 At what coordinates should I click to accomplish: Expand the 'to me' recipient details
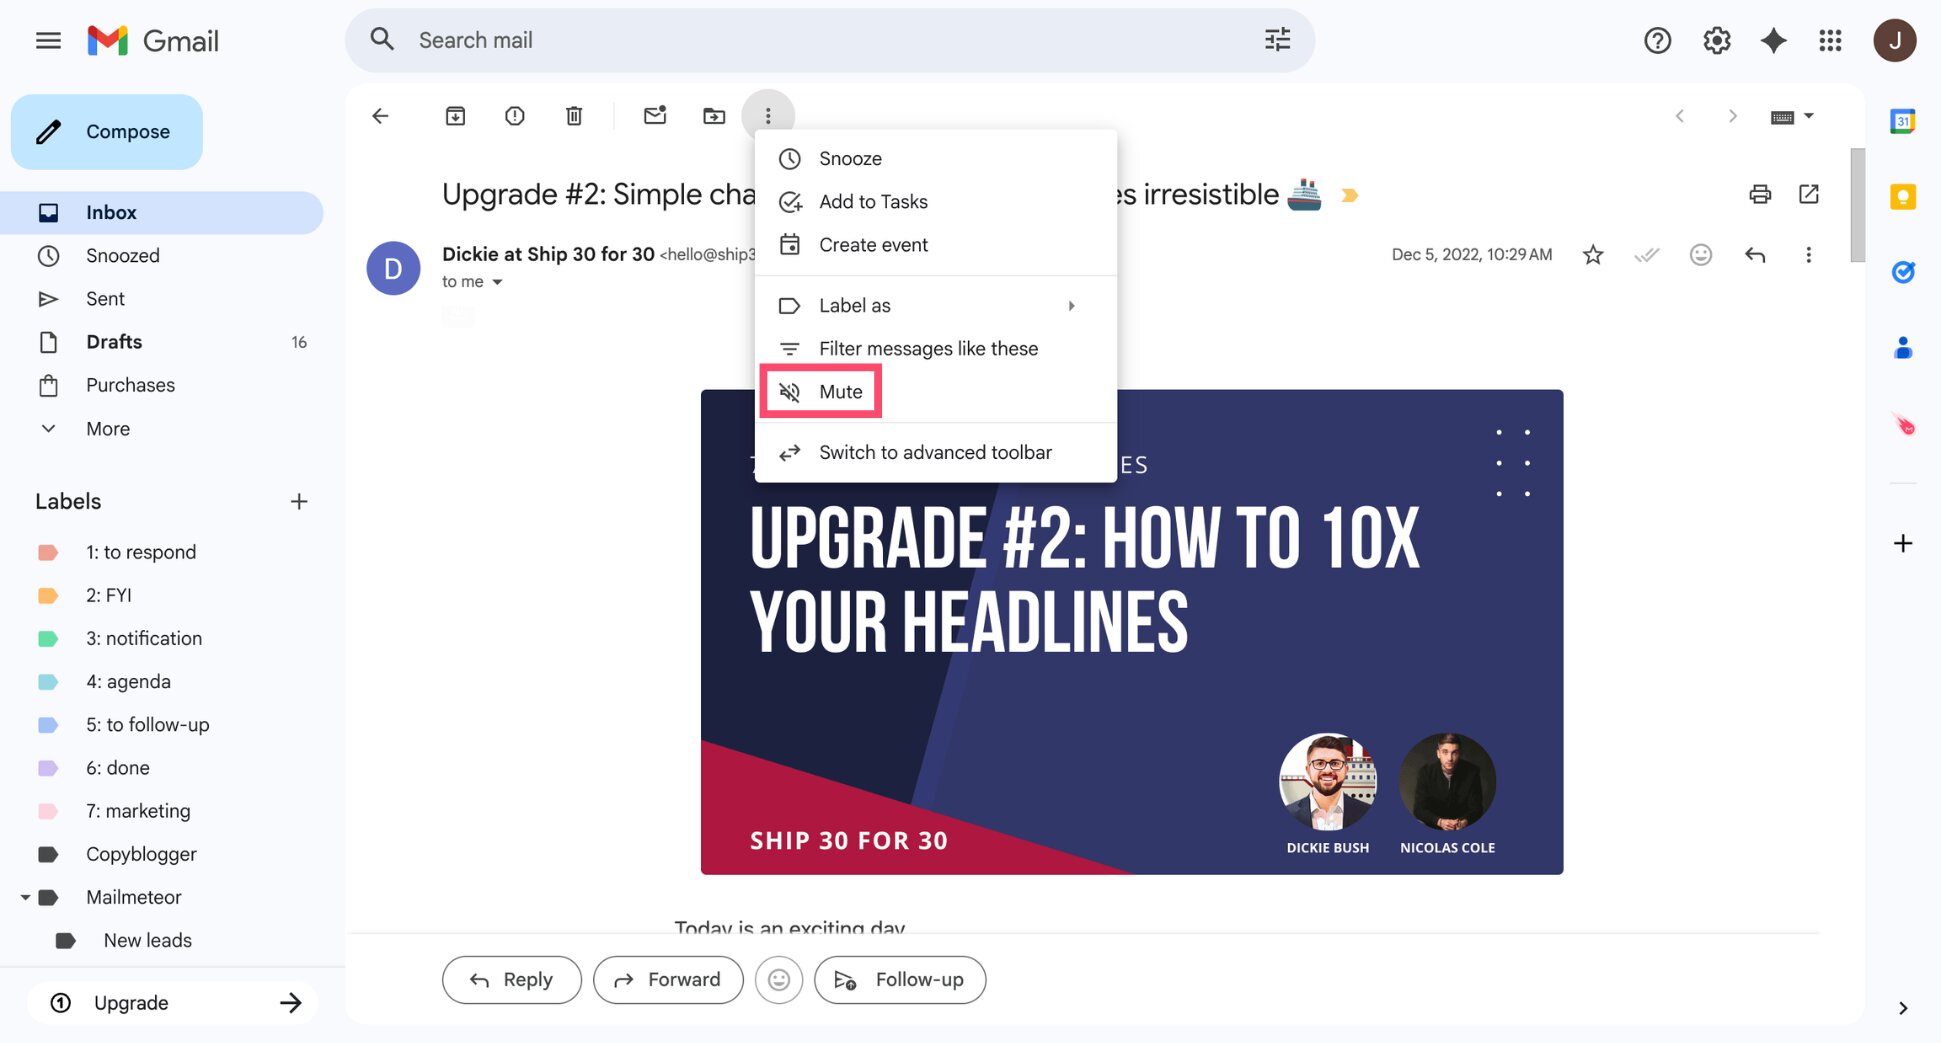(472, 281)
